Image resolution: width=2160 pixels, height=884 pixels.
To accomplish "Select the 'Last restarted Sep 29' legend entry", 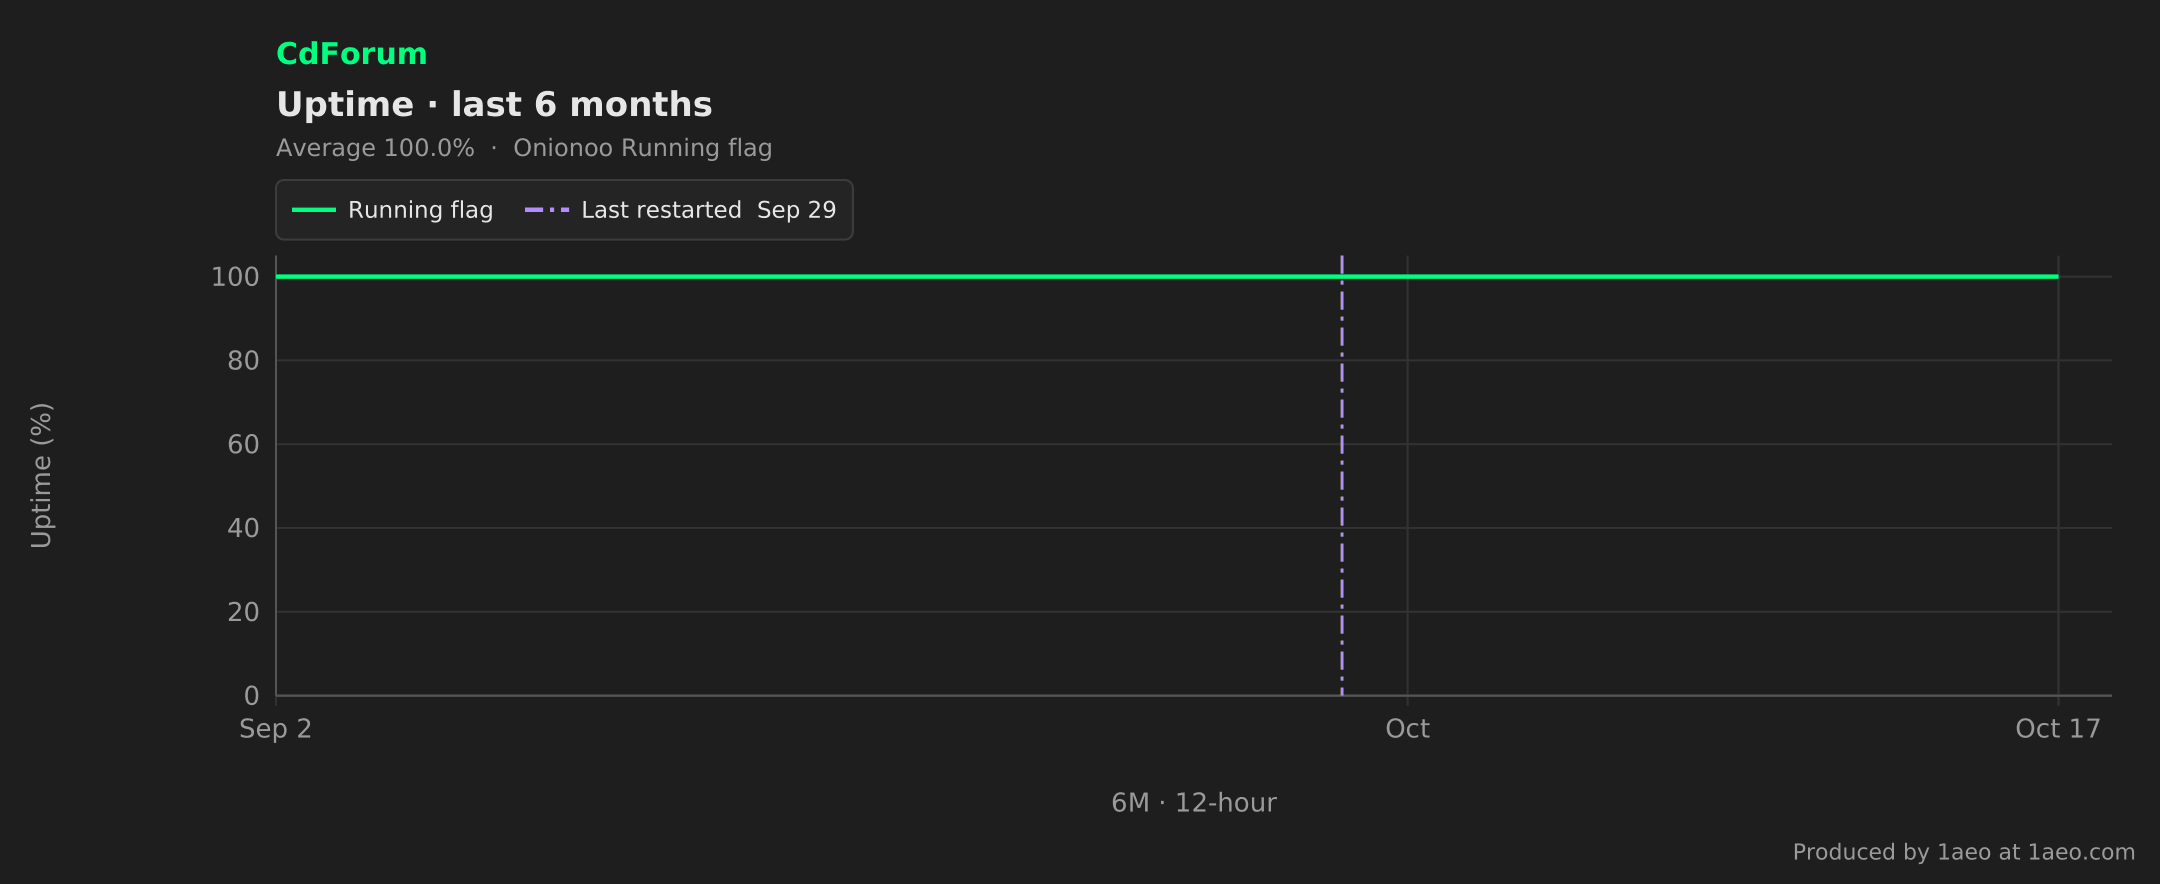I will 680,210.
